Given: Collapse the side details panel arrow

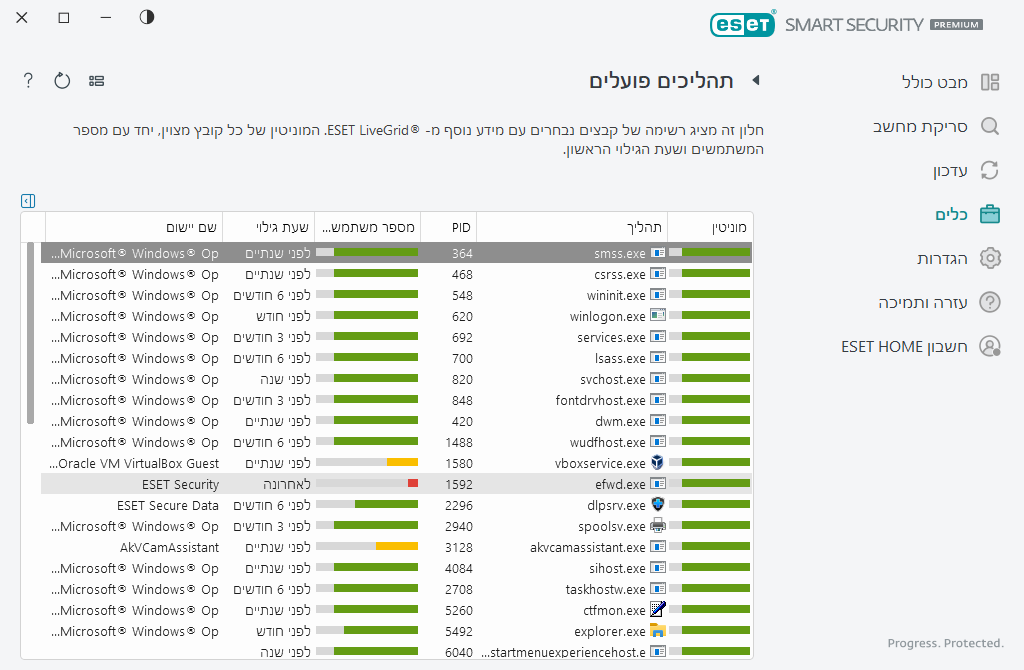Looking at the screenshot, I should point(28,201).
